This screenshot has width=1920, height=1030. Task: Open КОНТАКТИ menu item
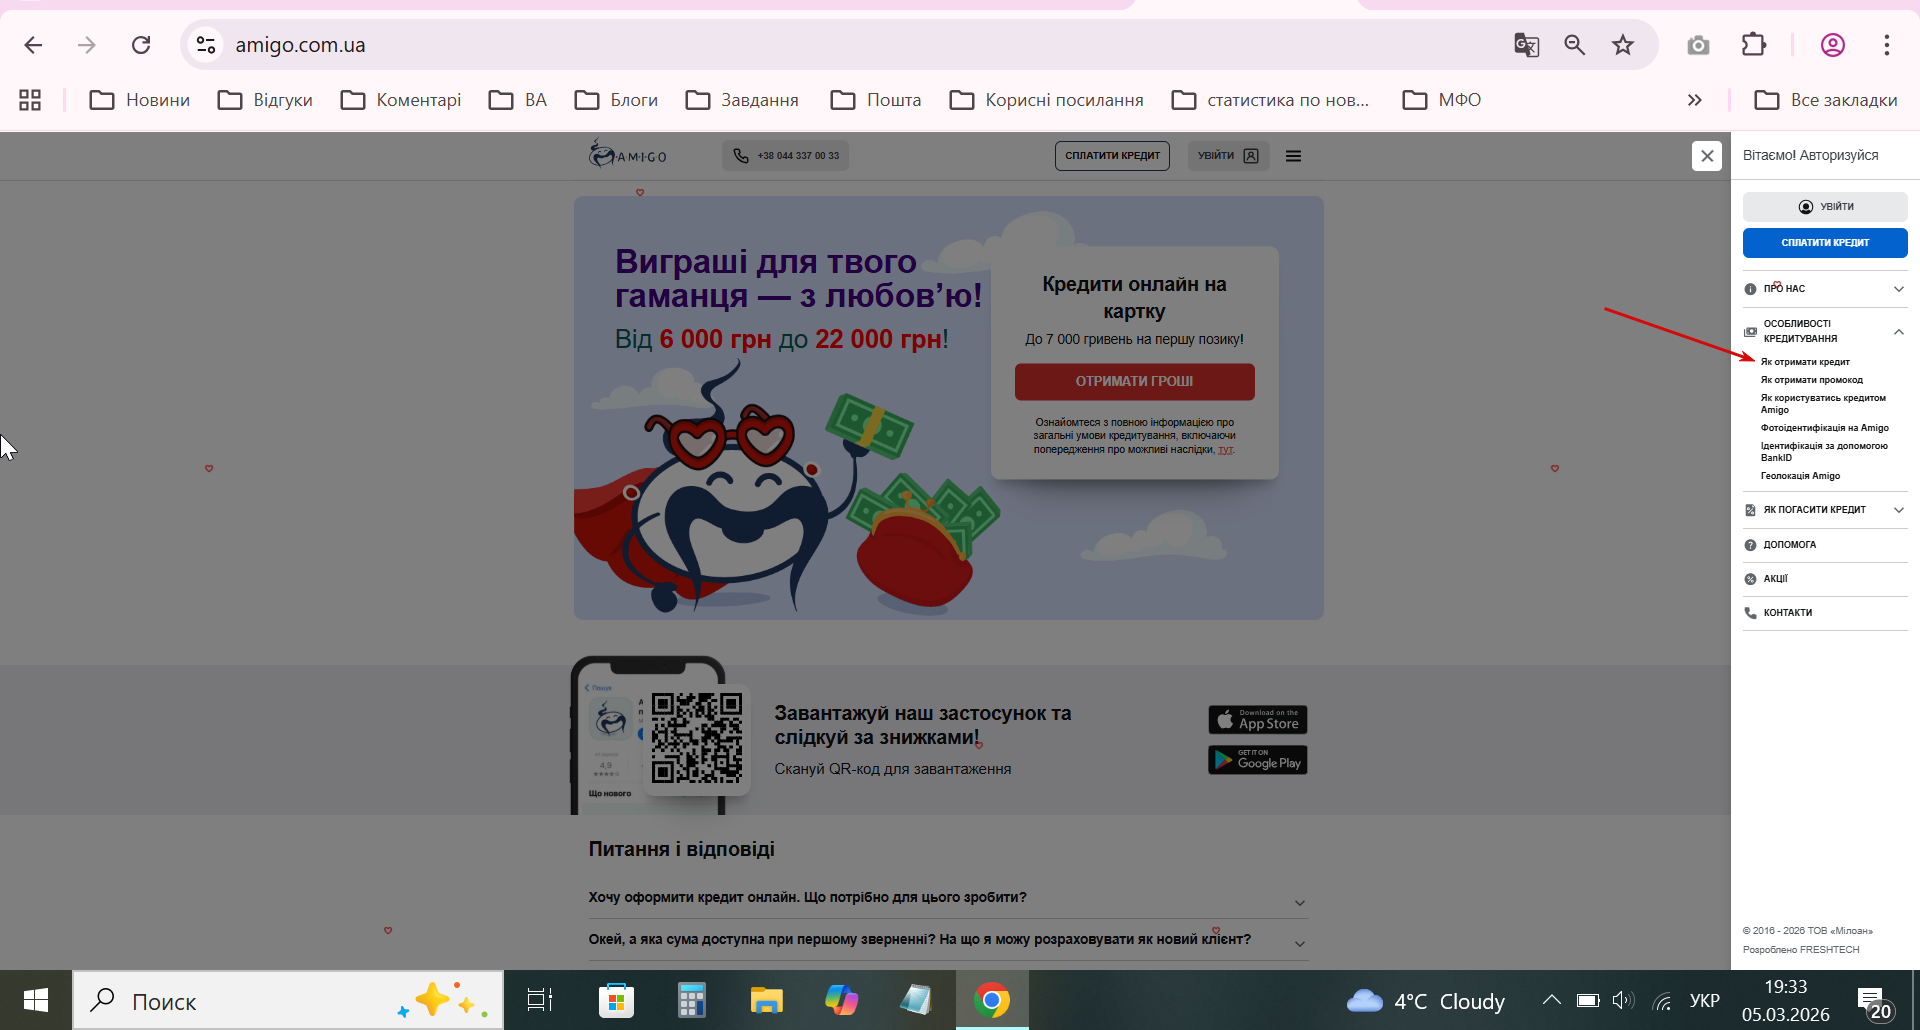tap(1825, 613)
